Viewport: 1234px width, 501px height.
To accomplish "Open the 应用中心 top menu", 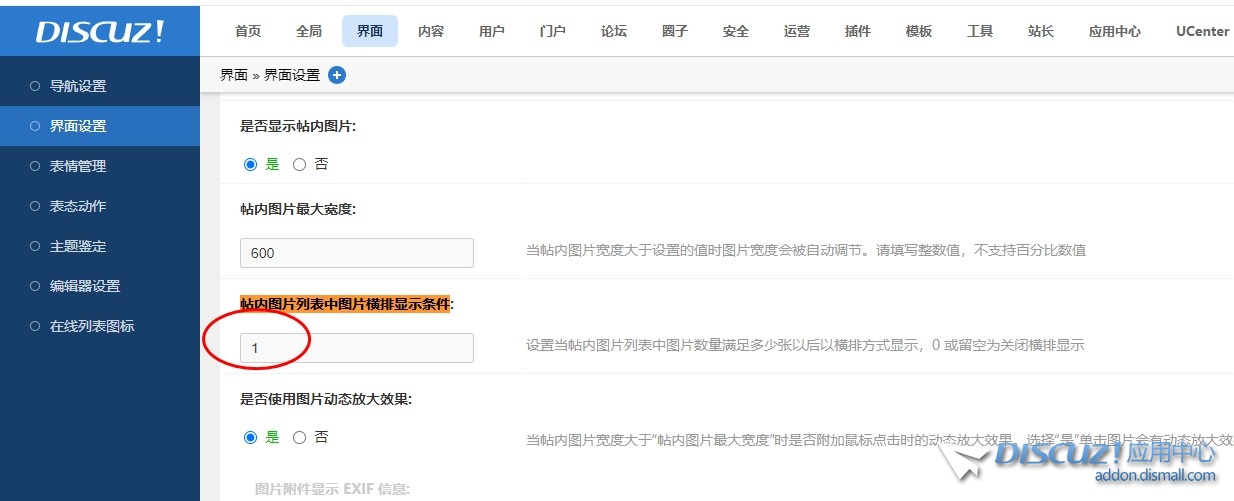I will click(1115, 31).
